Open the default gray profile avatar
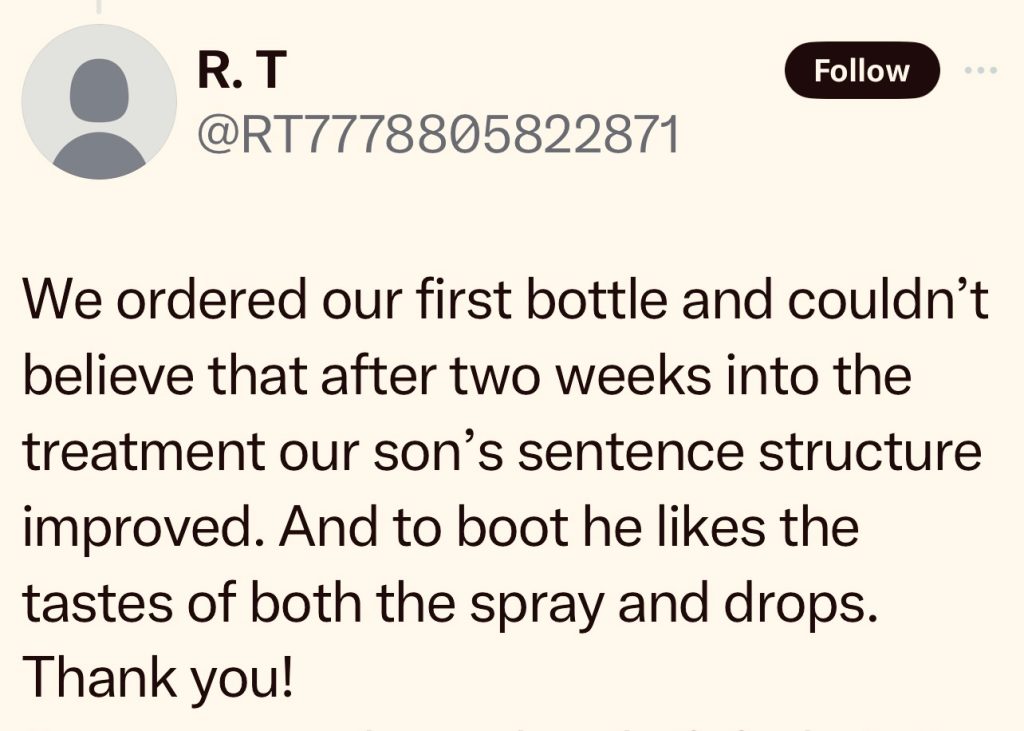This screenshot has width=1024, height=731. click(x=99, y=102)
